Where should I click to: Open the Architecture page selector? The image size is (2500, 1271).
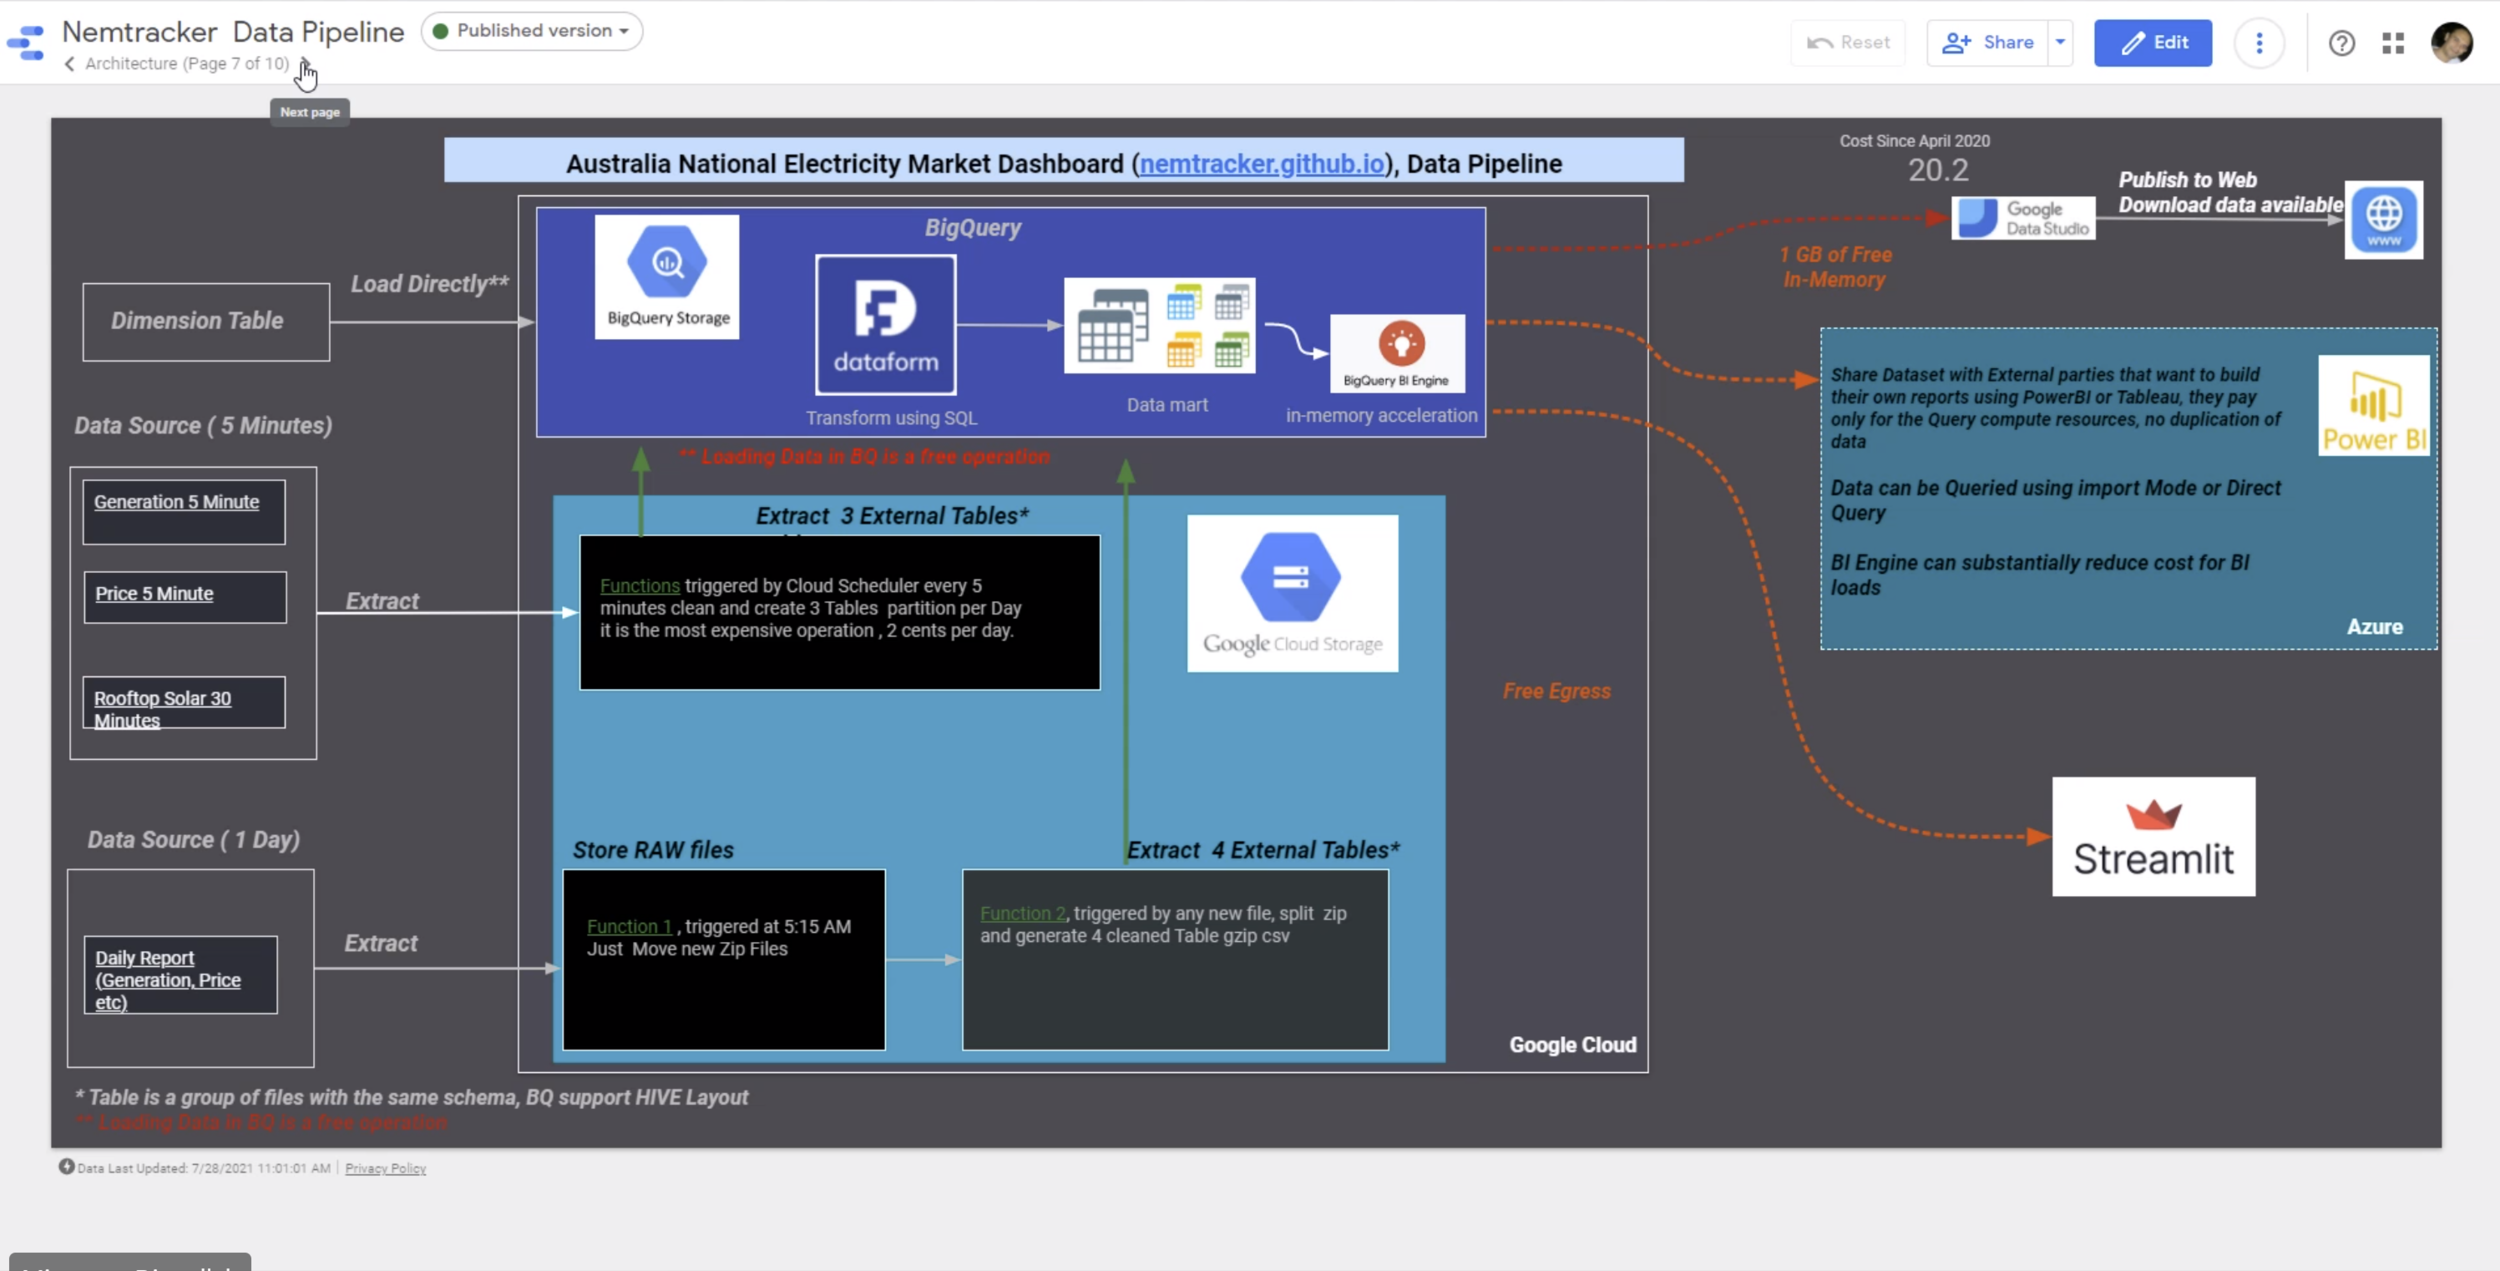[186, 64]
